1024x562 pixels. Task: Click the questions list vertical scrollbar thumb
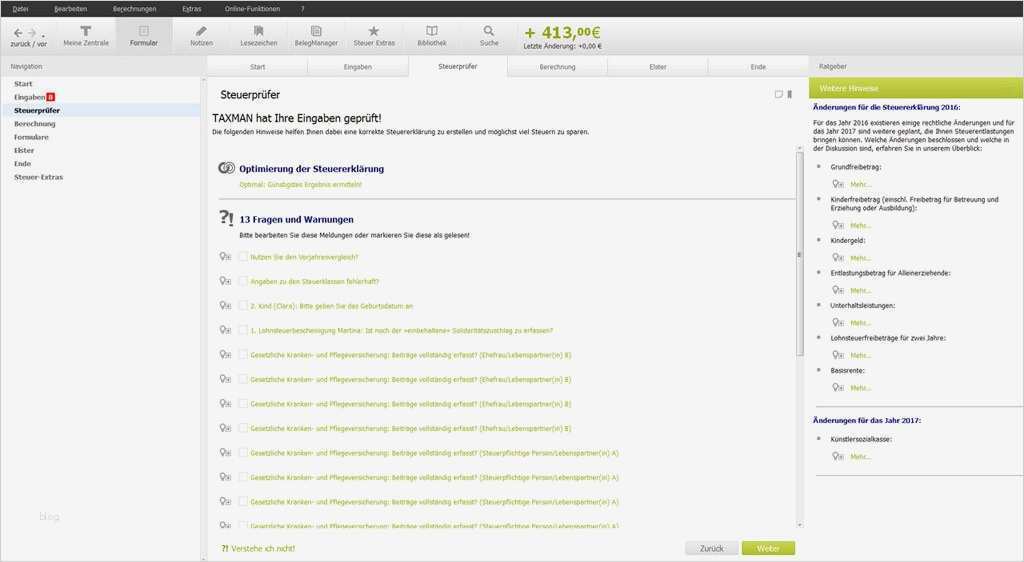[799, 255]
